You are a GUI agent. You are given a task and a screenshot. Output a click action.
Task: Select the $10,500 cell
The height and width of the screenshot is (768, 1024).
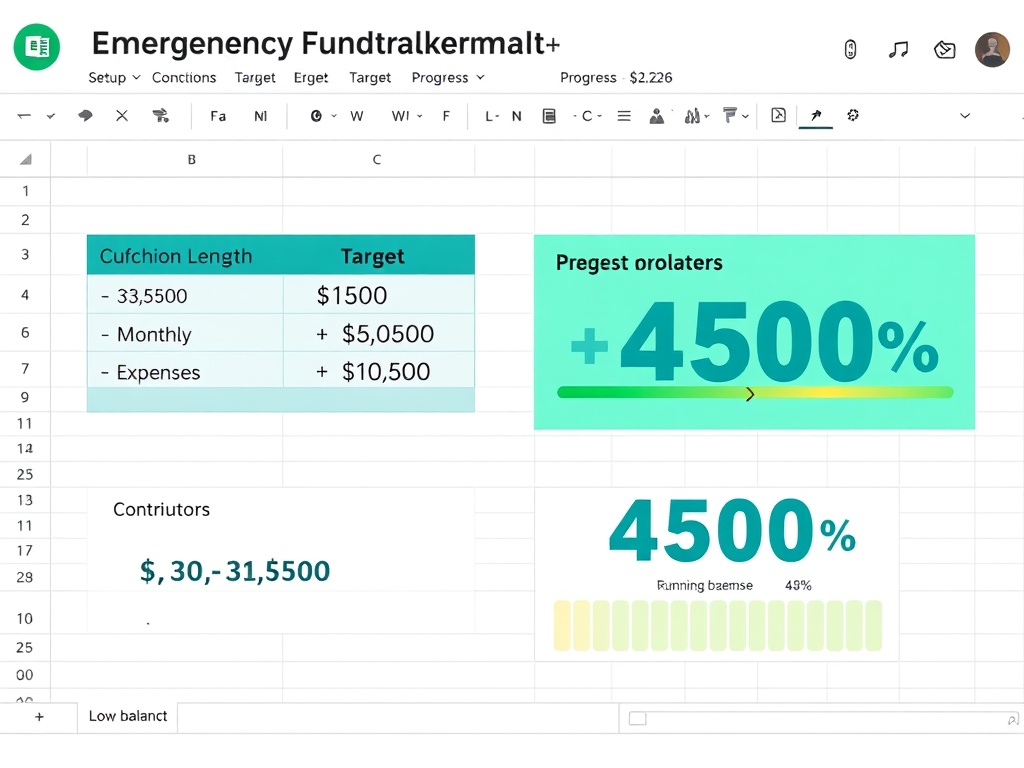click(379, 372)
